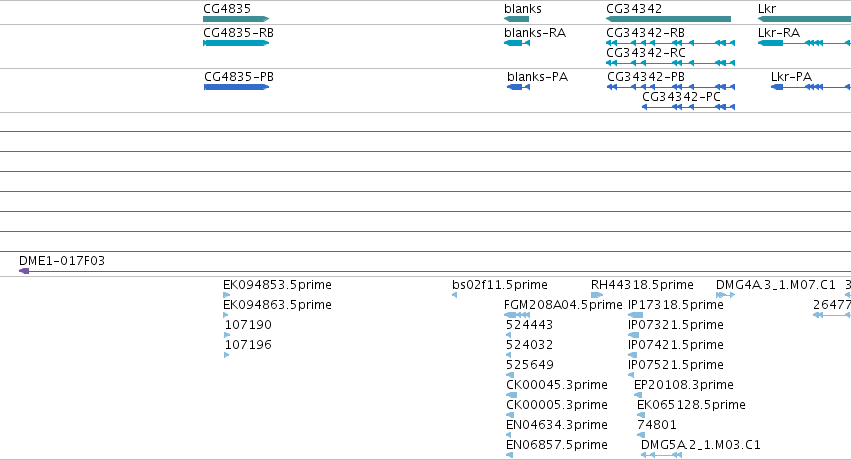The image size is (851, 460).
Task: Select feature 524032
Action: coord(509,355)
